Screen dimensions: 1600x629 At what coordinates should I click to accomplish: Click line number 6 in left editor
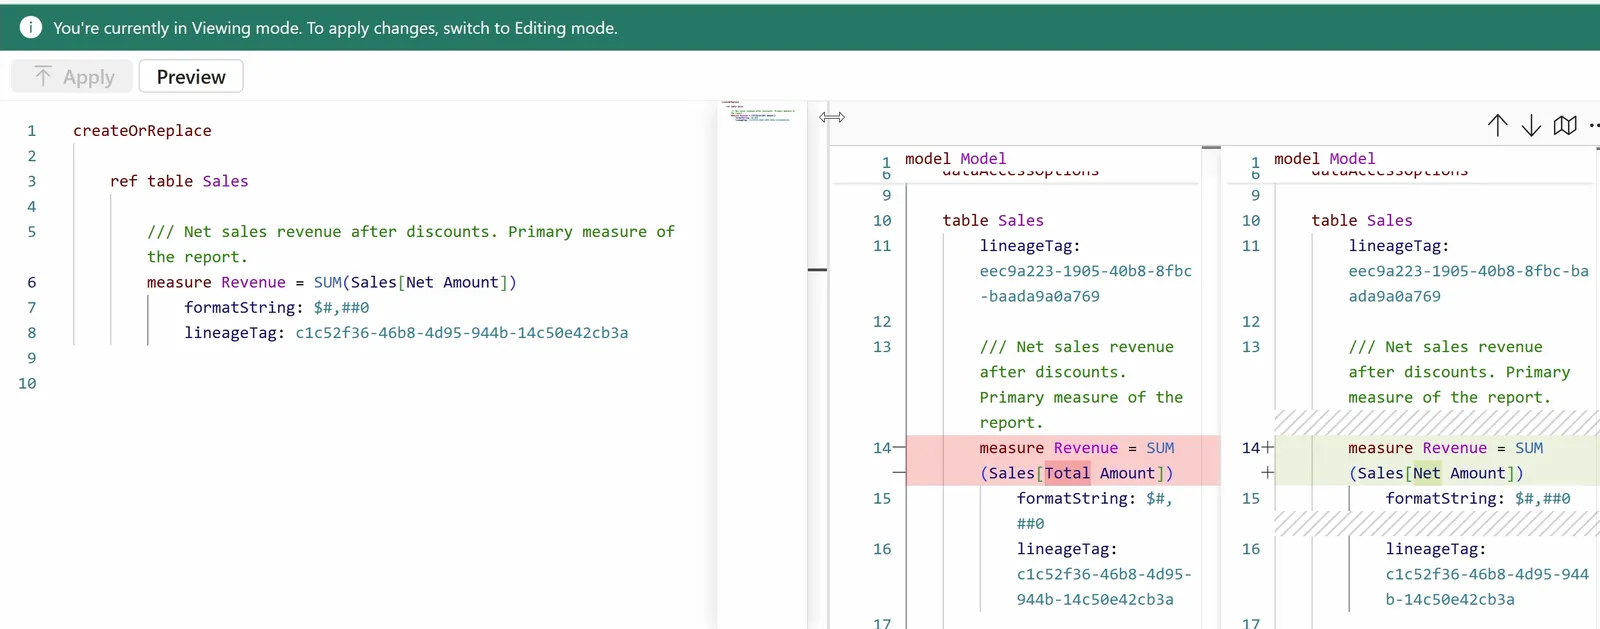(32, 282)
